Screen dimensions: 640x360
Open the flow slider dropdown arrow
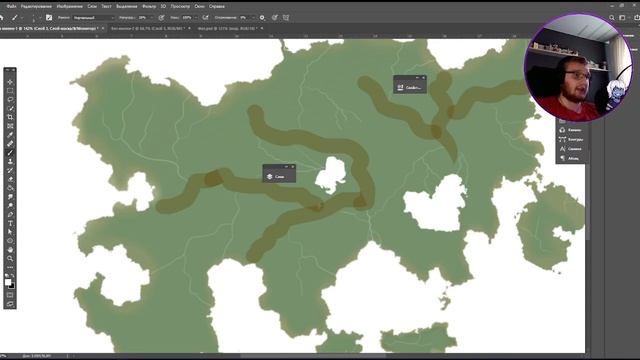click(196, 18)
